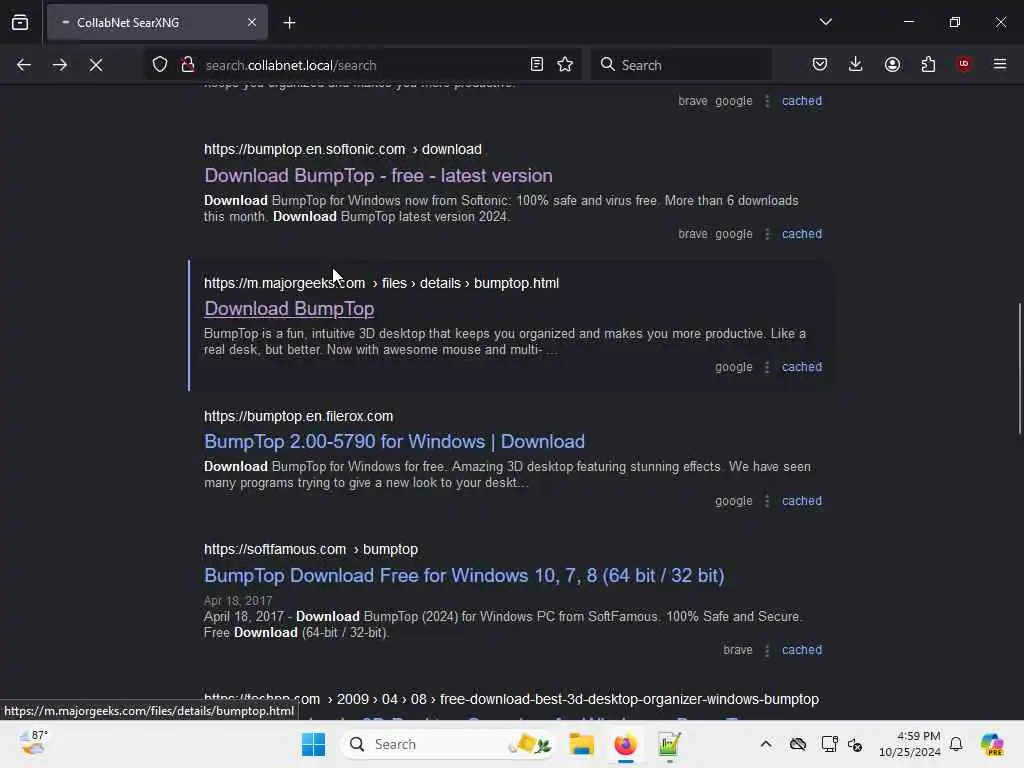Image resolution: width=1024 pixels, height=768 pixels.
Task: Open 'BumpTop 2.00-5790 for Windows | Download' link
Action: (394, 442)
